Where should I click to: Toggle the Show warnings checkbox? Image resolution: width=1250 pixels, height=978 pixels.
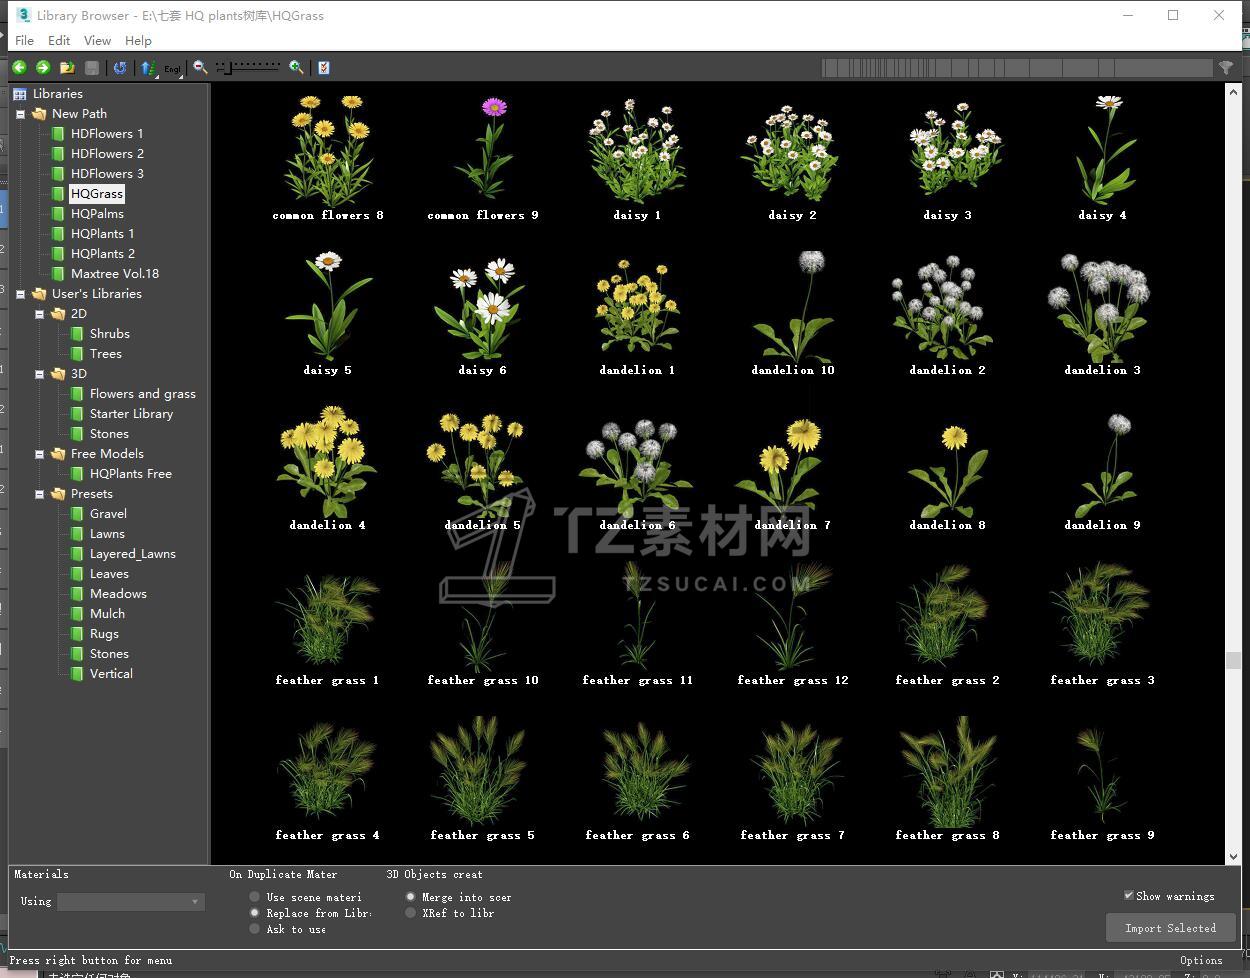tap(1129, 895)
